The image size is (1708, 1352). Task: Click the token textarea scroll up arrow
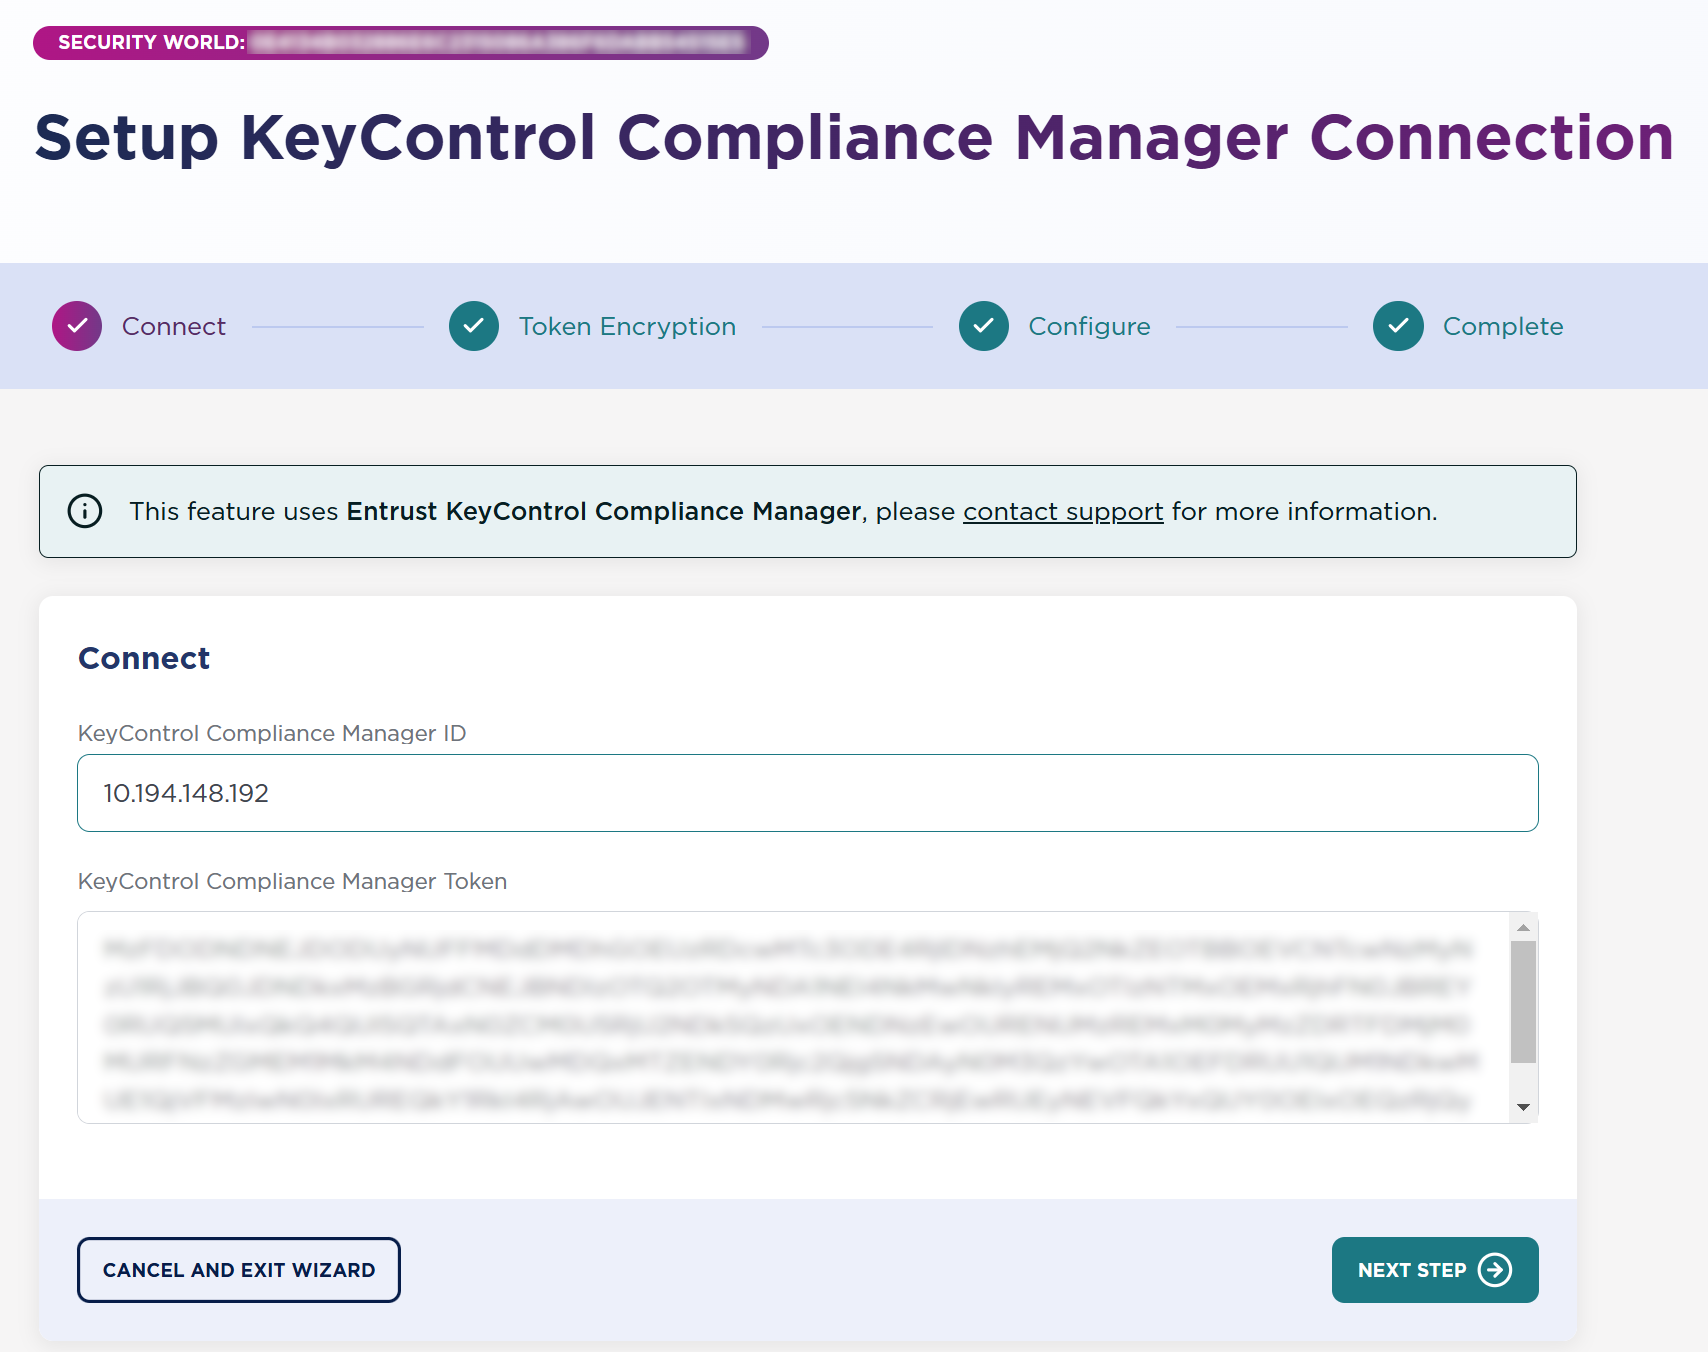[x=1523, y=927]
